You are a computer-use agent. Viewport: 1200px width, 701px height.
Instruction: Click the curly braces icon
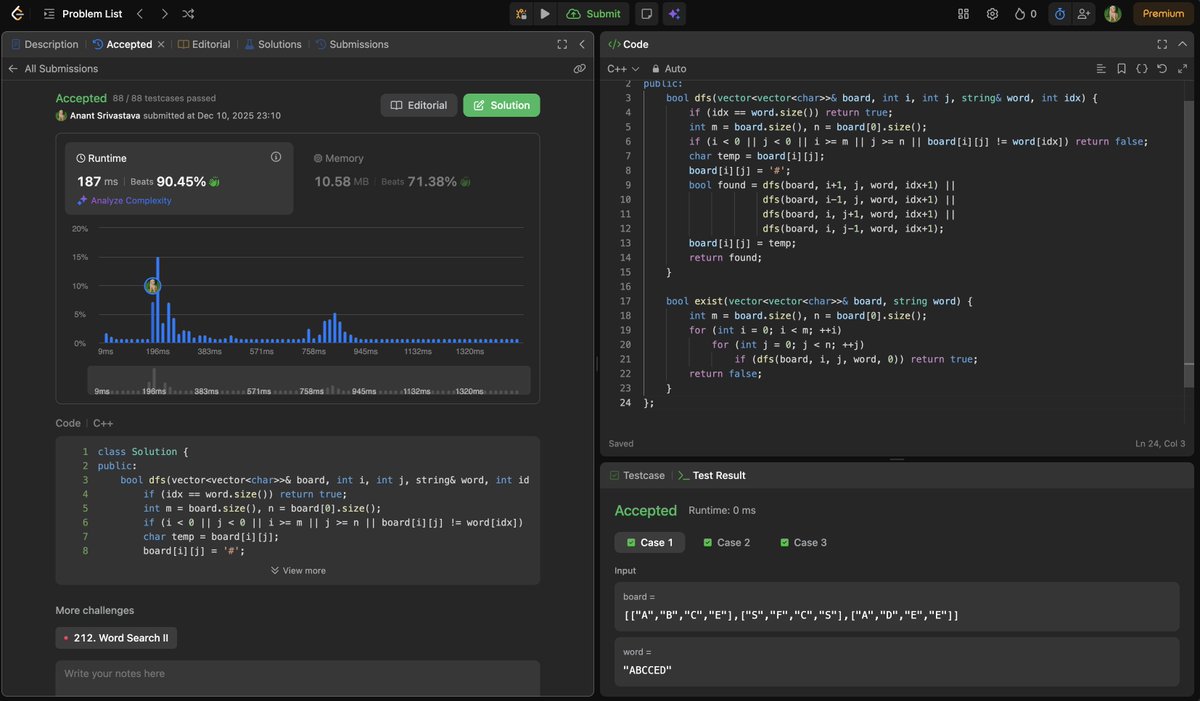pos(1142,69)
